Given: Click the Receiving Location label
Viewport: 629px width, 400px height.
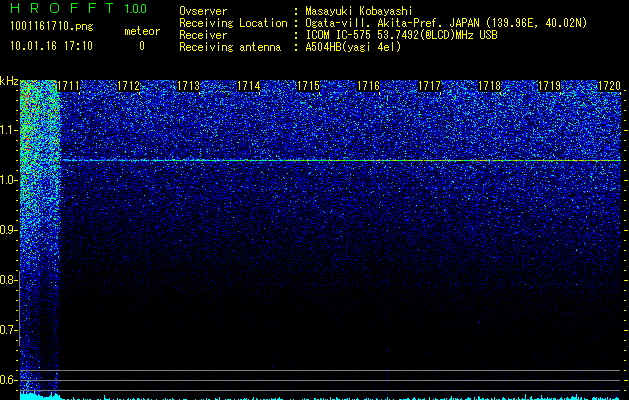Looking at the screenshot, I should (x=233, y=23).
